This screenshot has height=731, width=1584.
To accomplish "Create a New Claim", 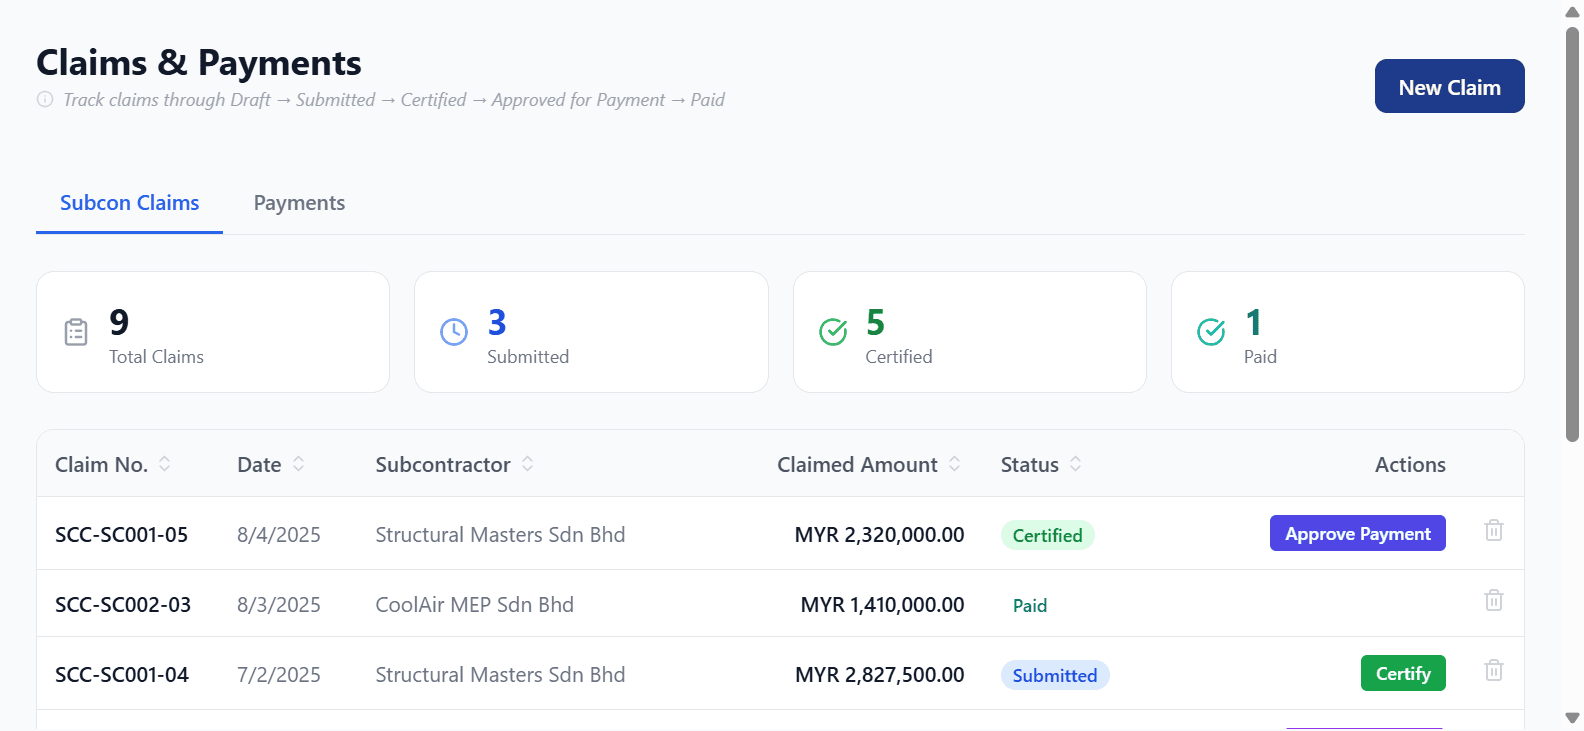I will coord(1449,86).
